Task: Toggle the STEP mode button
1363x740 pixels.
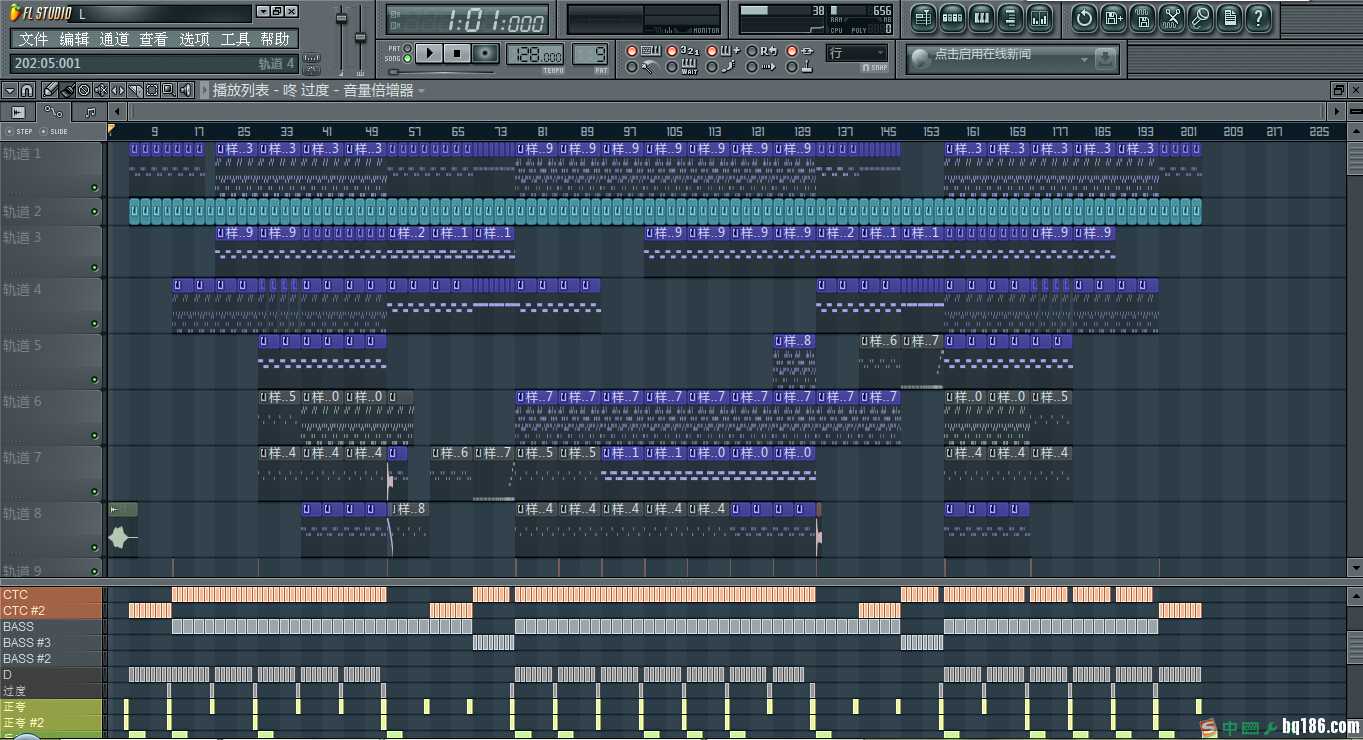Action: coord(19,131)
